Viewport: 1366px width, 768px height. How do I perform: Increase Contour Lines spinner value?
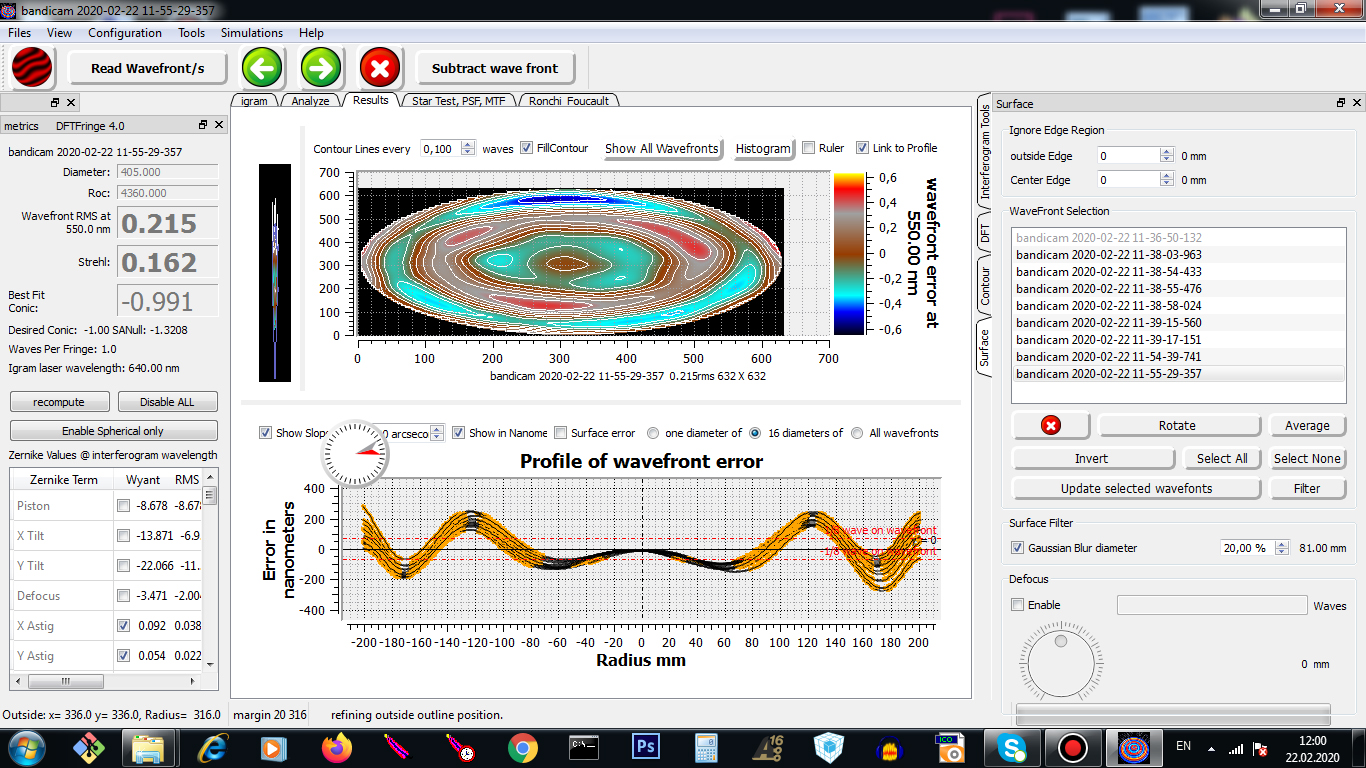pos(468,144)
